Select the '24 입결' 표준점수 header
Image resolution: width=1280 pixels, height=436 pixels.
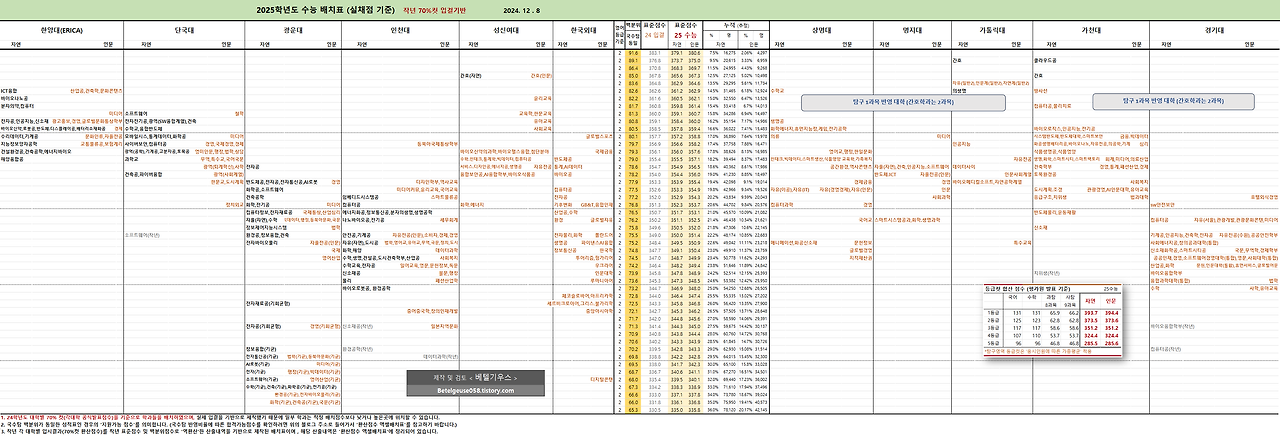point(654,35)
